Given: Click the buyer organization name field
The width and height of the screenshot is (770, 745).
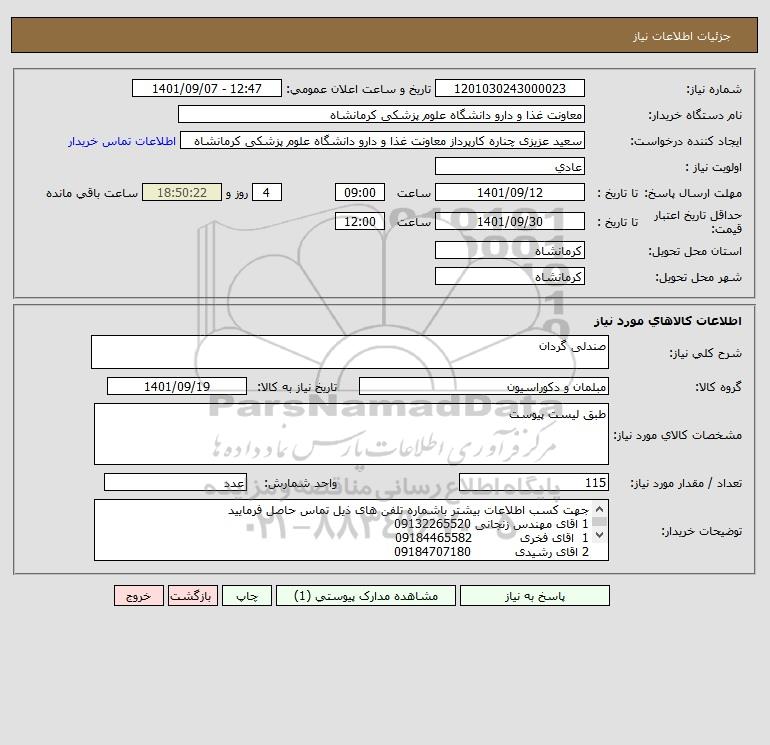Looking at the screenshot, I should coord(381,114).
